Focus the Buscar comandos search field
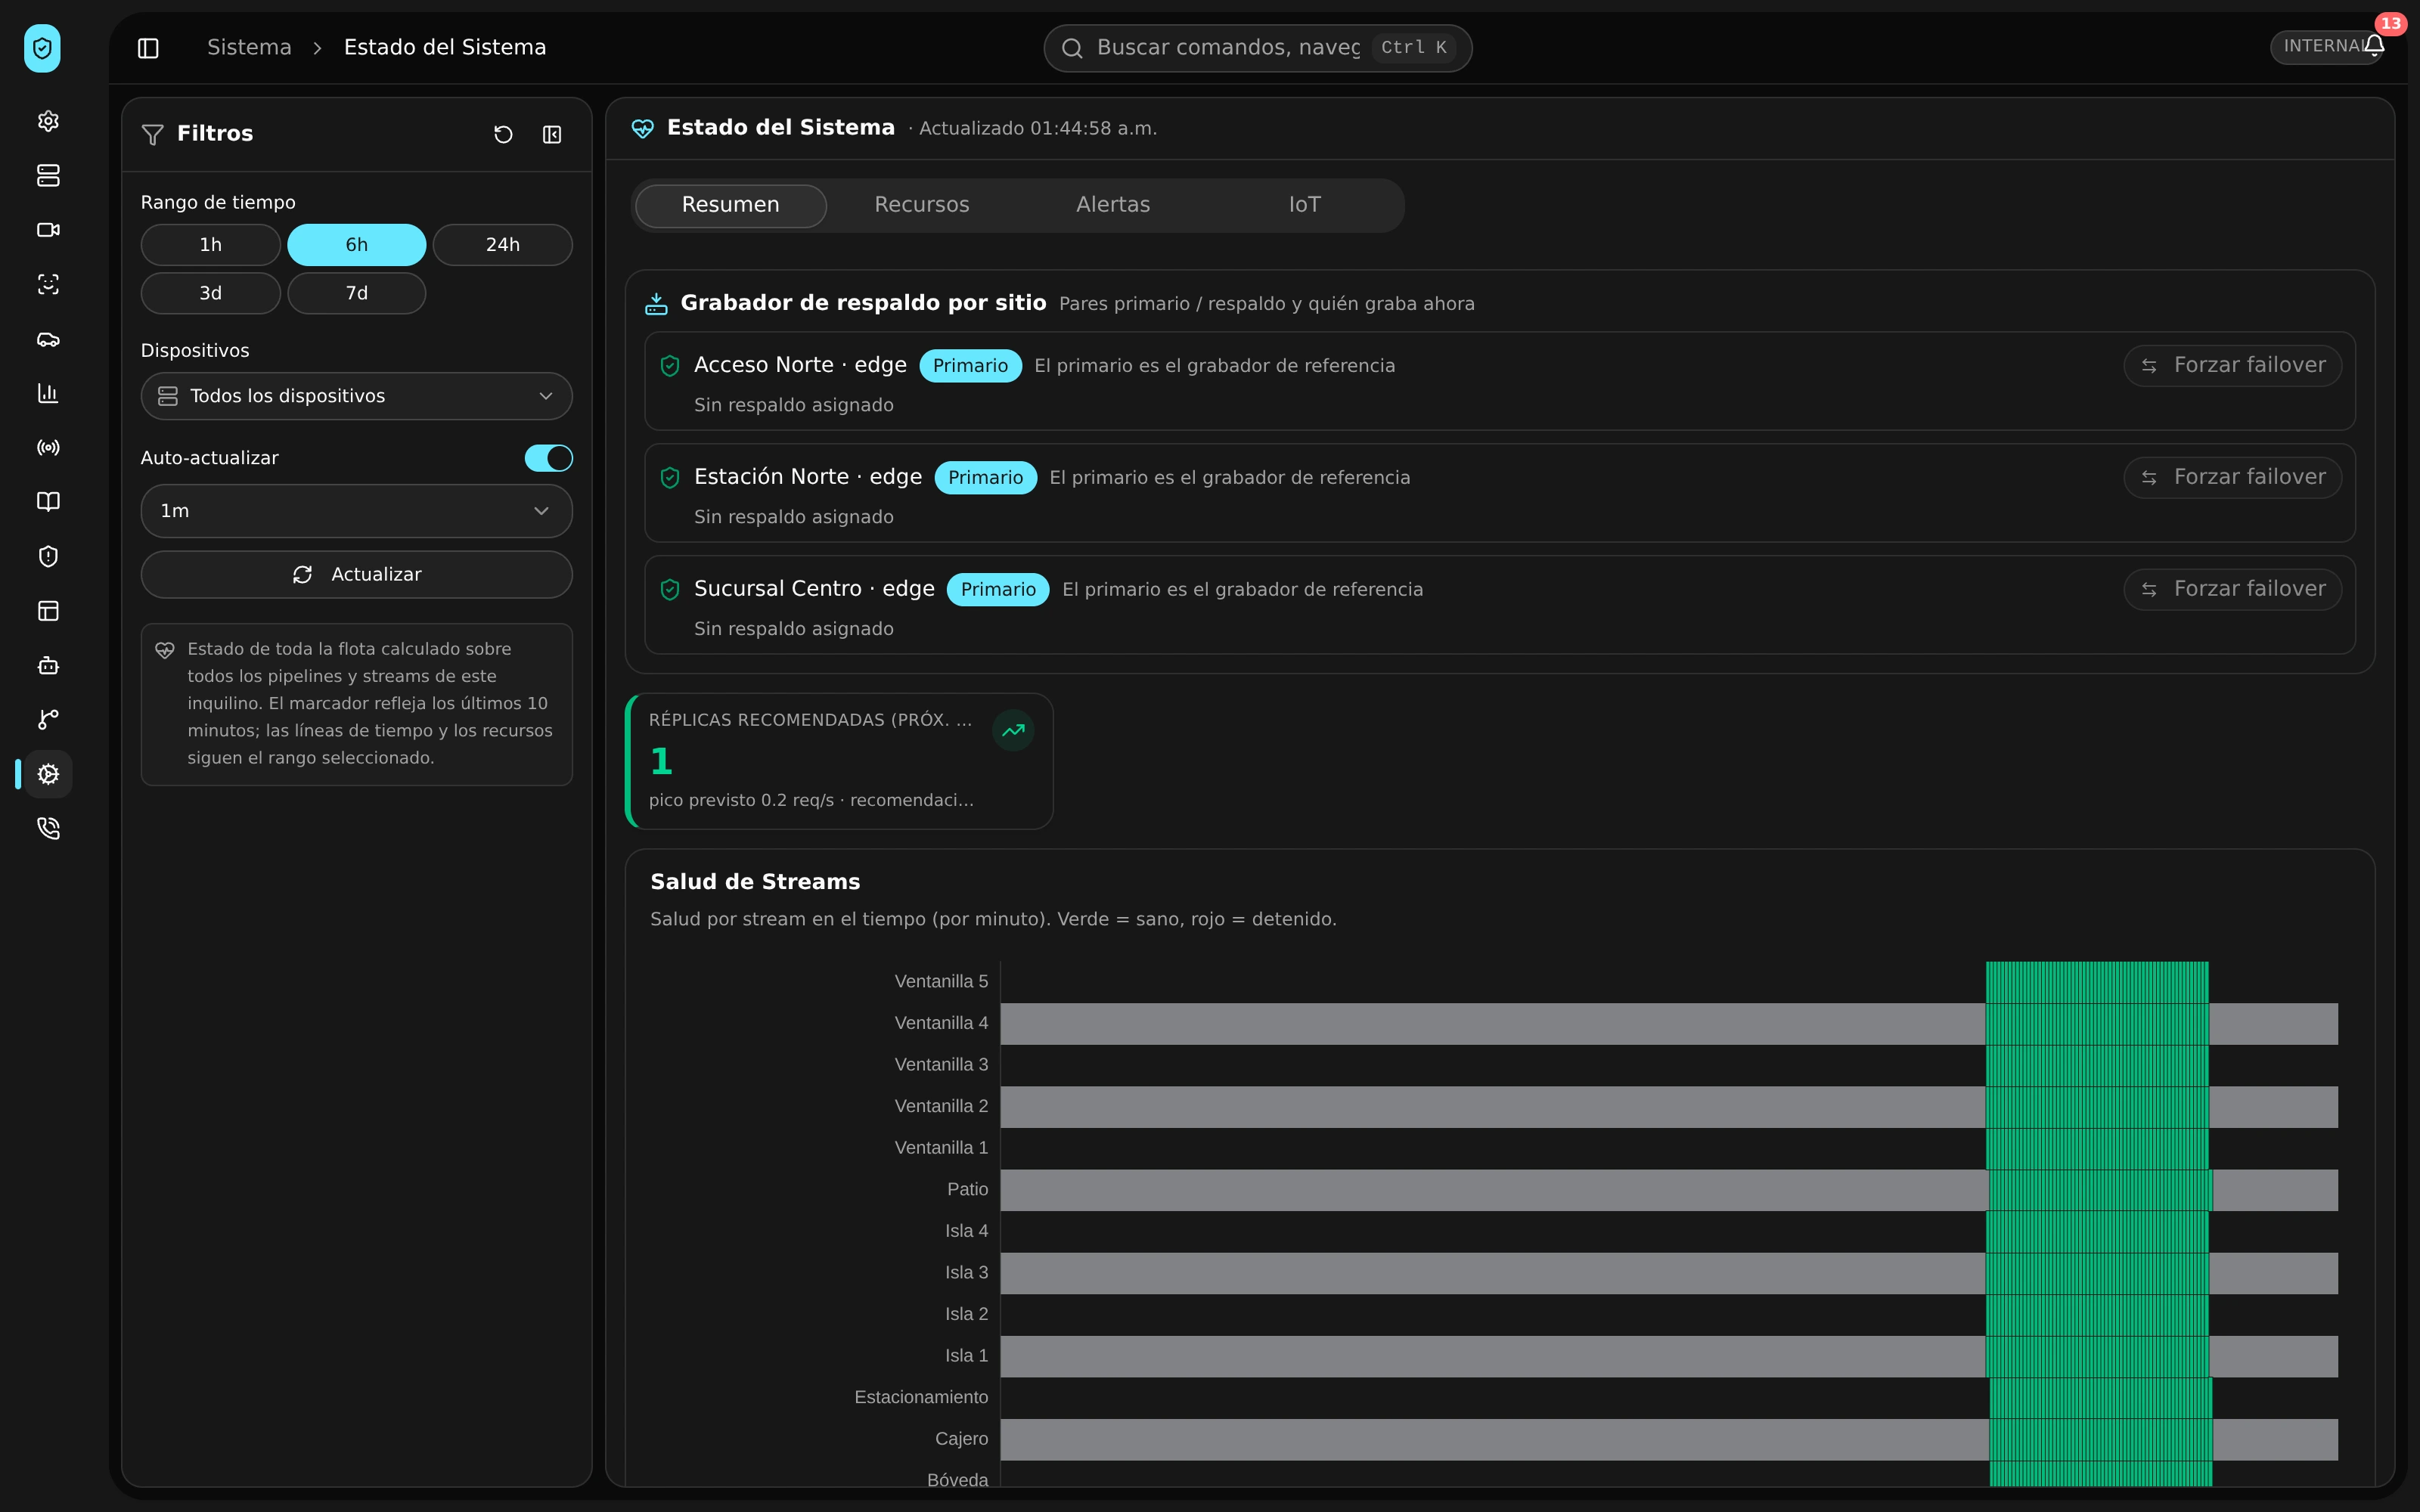This screenshot has width=2420, height=1512. pyautogui.click(x=1257, y=48)
